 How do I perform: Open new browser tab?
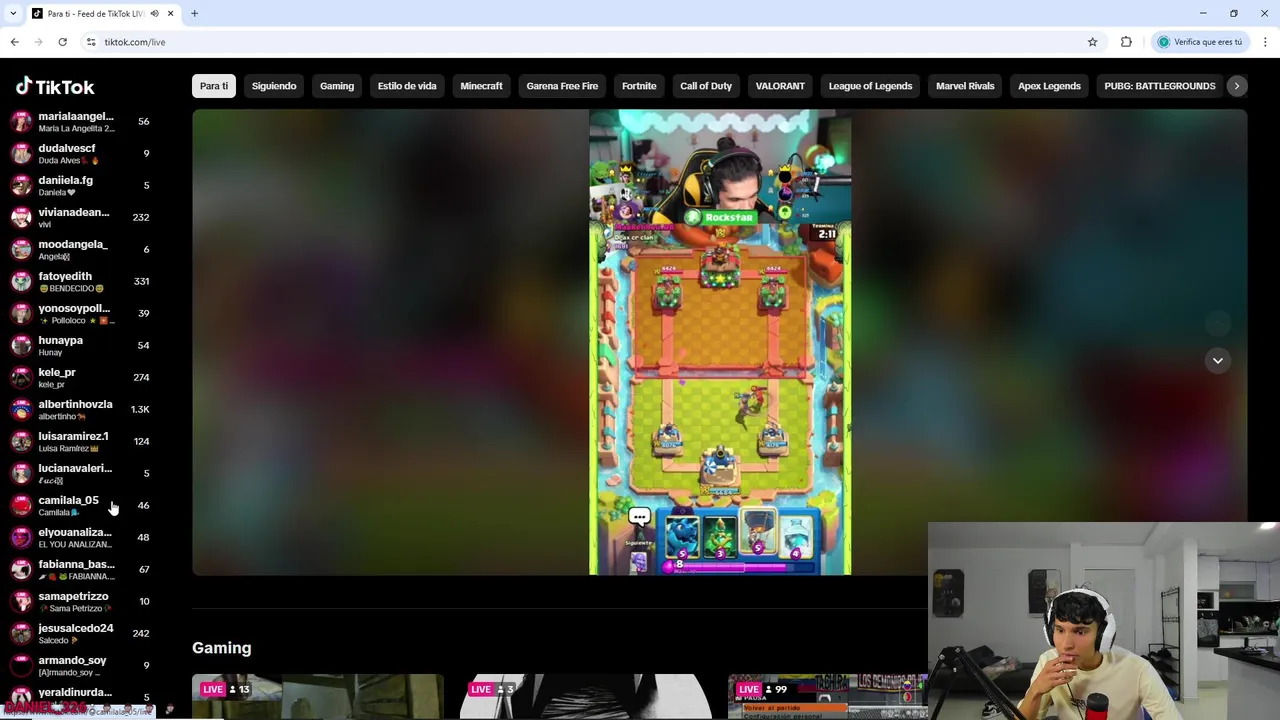click(194, 13)
